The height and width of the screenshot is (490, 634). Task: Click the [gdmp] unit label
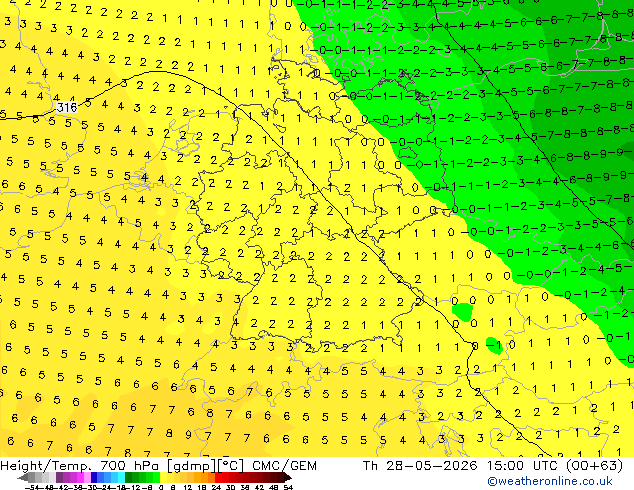[x=192, y=466]
